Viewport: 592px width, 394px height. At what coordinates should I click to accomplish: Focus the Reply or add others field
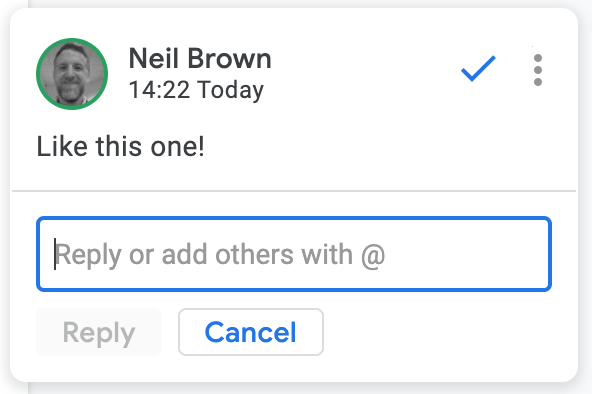[294, 254]
